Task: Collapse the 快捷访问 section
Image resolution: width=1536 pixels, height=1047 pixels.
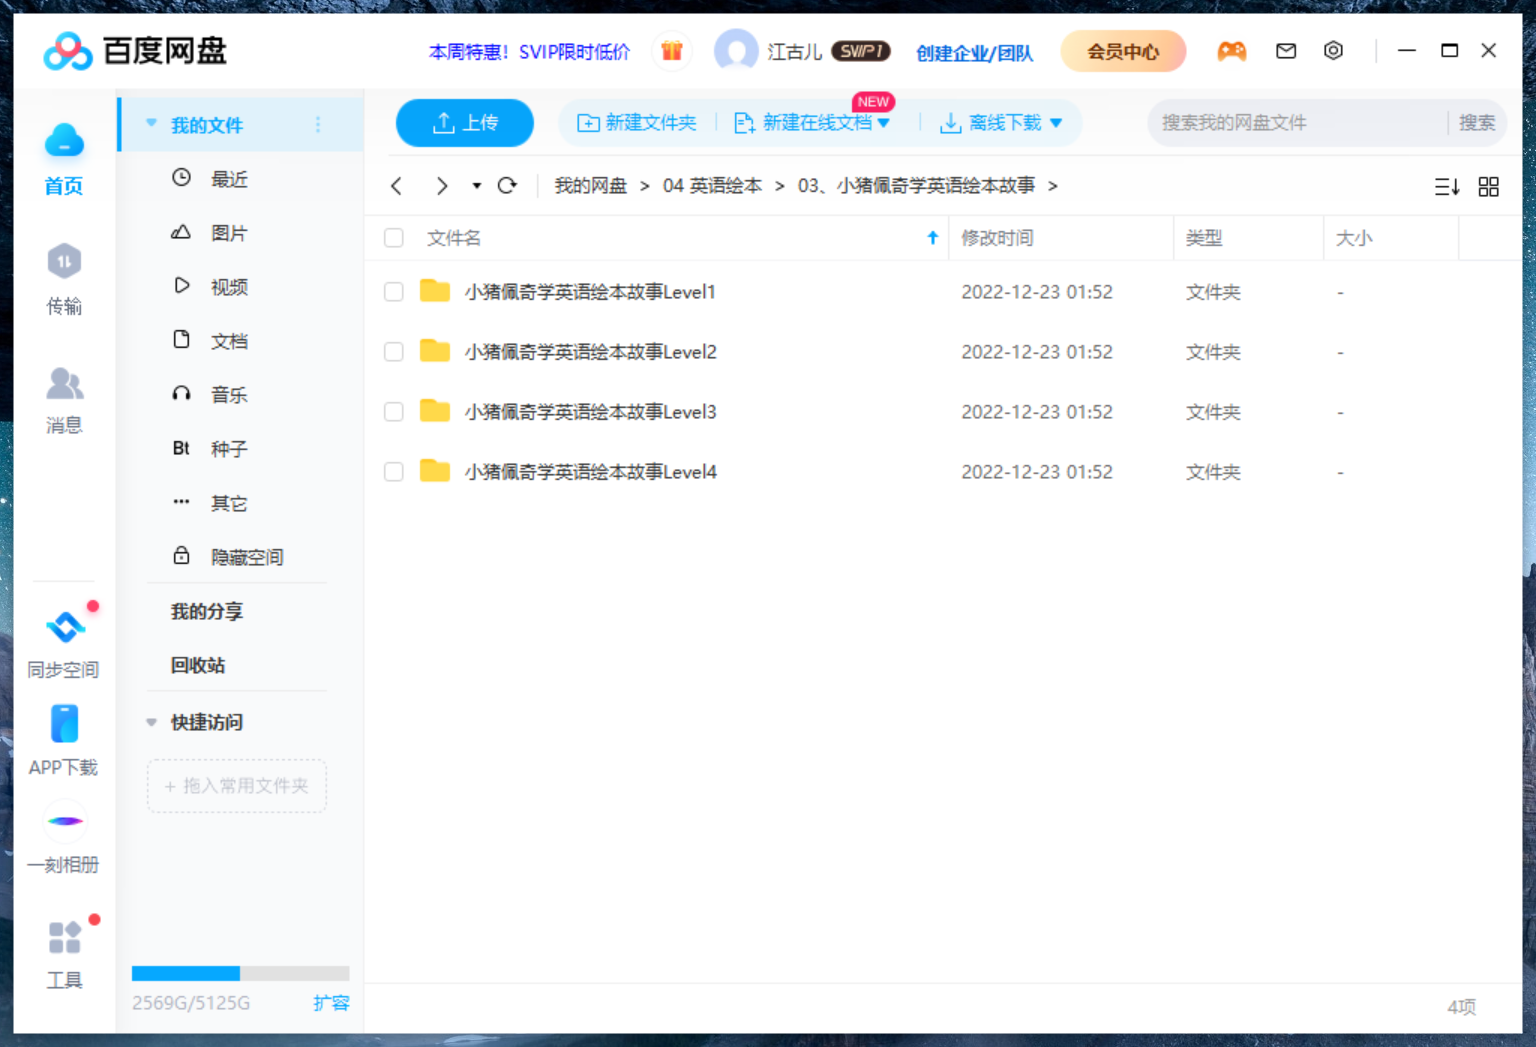Action: coord(151,722)
